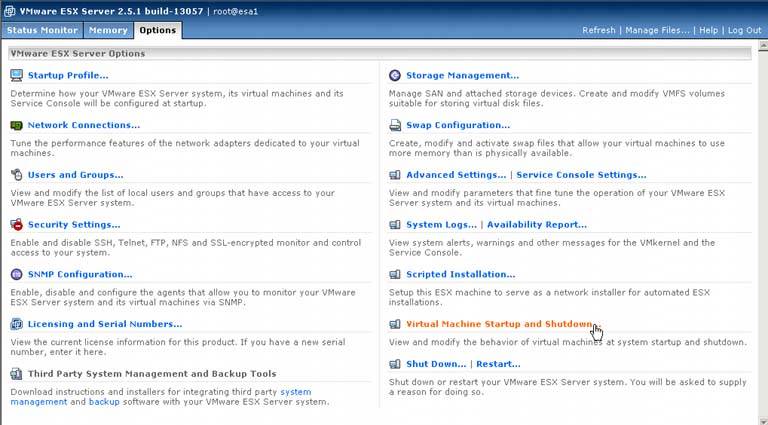Click the Restart link

coord(498,364)
